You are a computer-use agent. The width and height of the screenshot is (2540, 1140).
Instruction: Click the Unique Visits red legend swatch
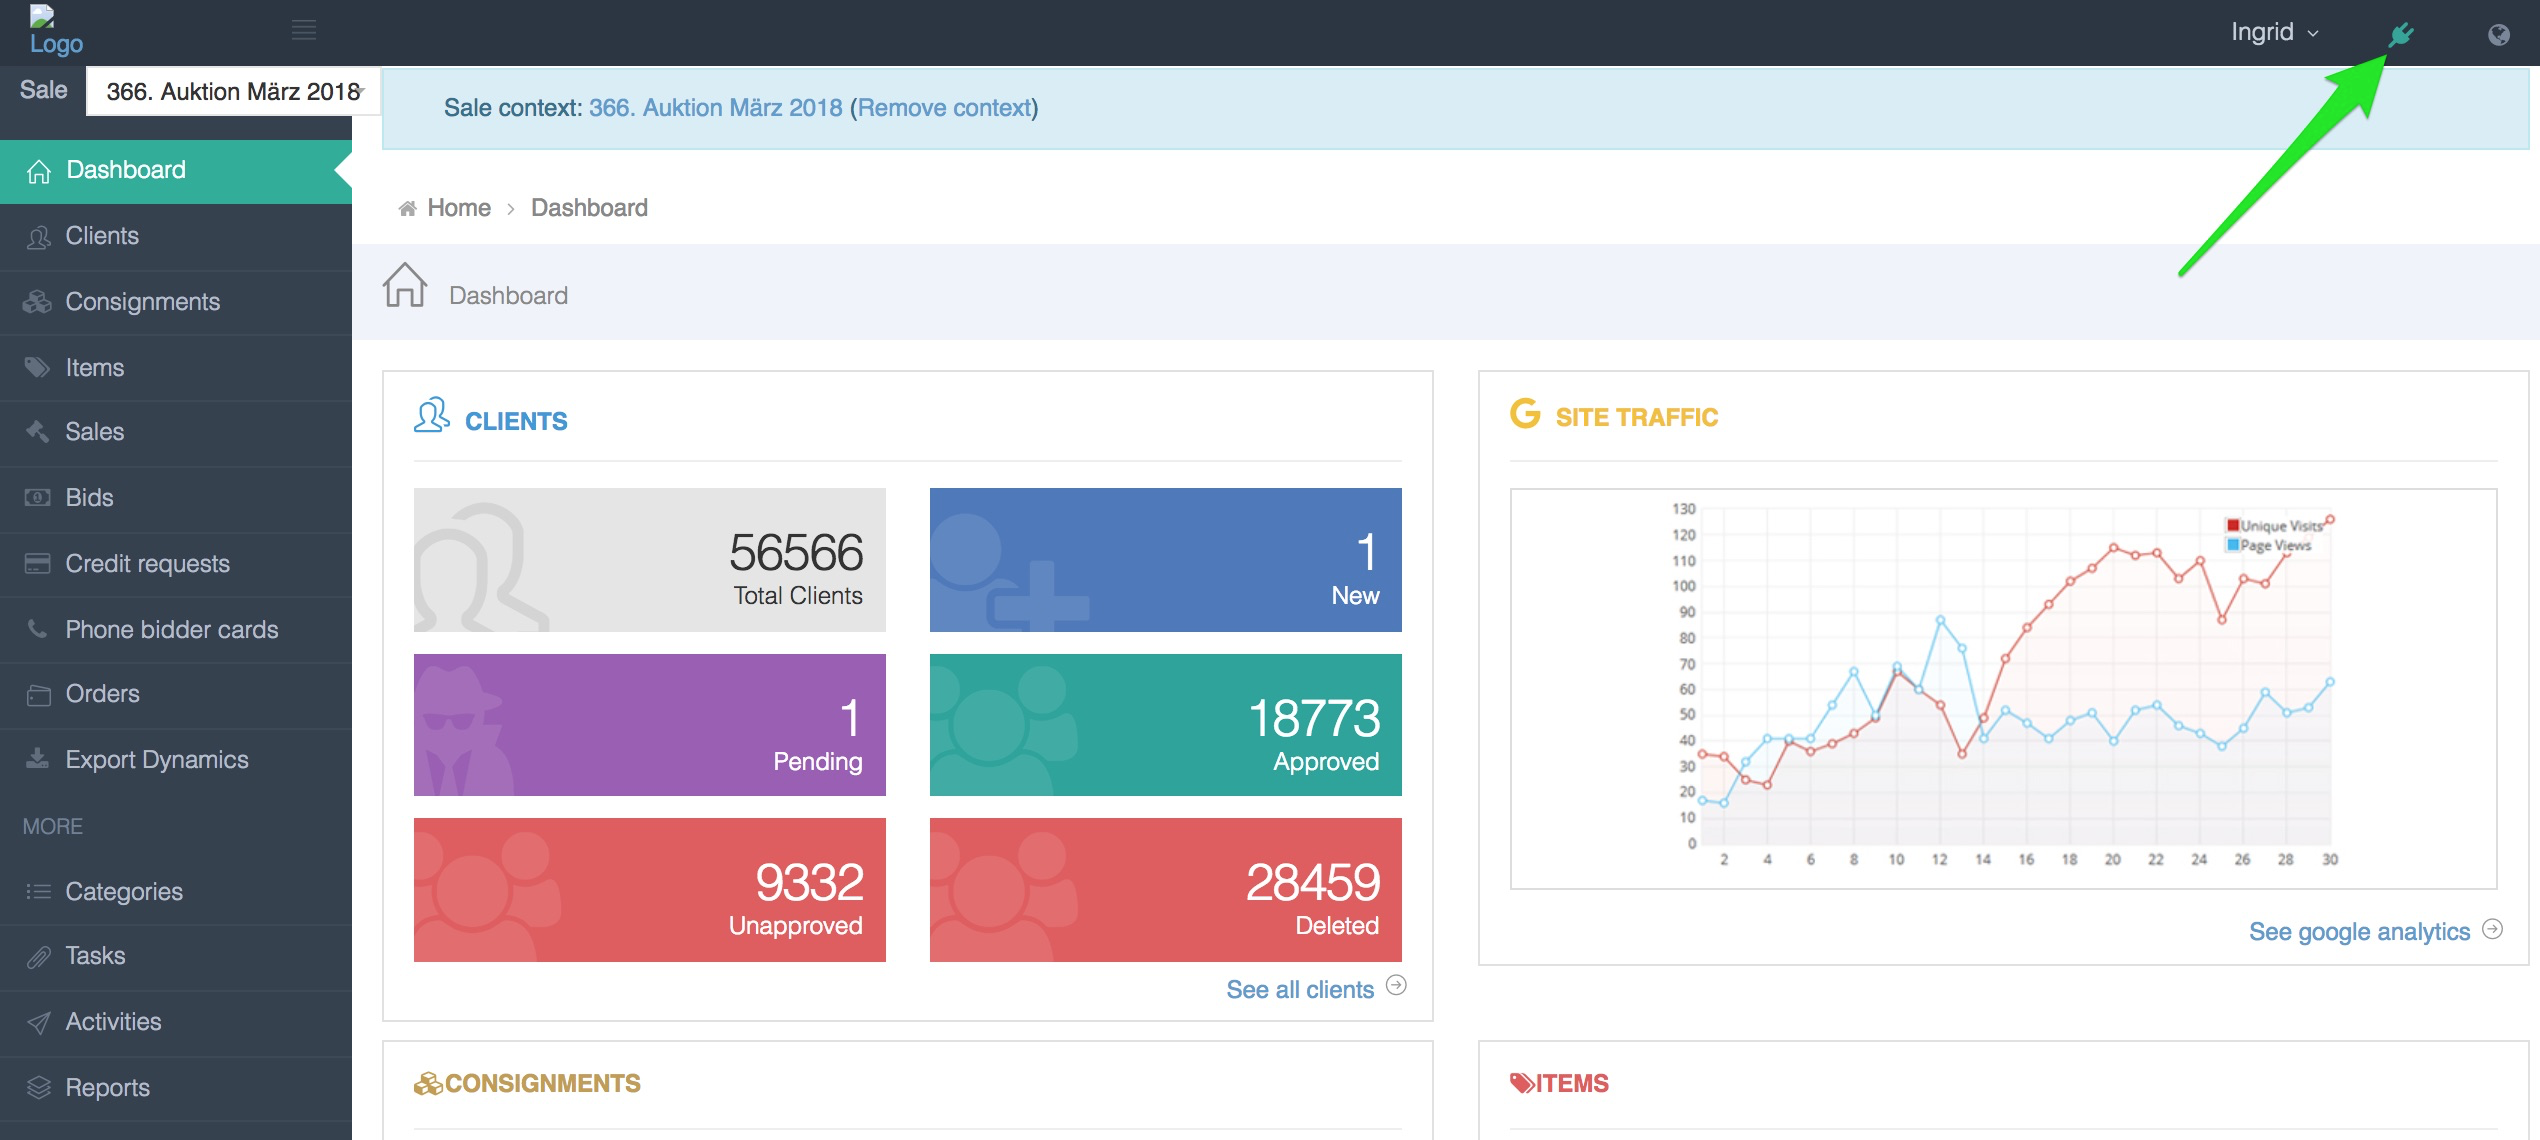2232,526
